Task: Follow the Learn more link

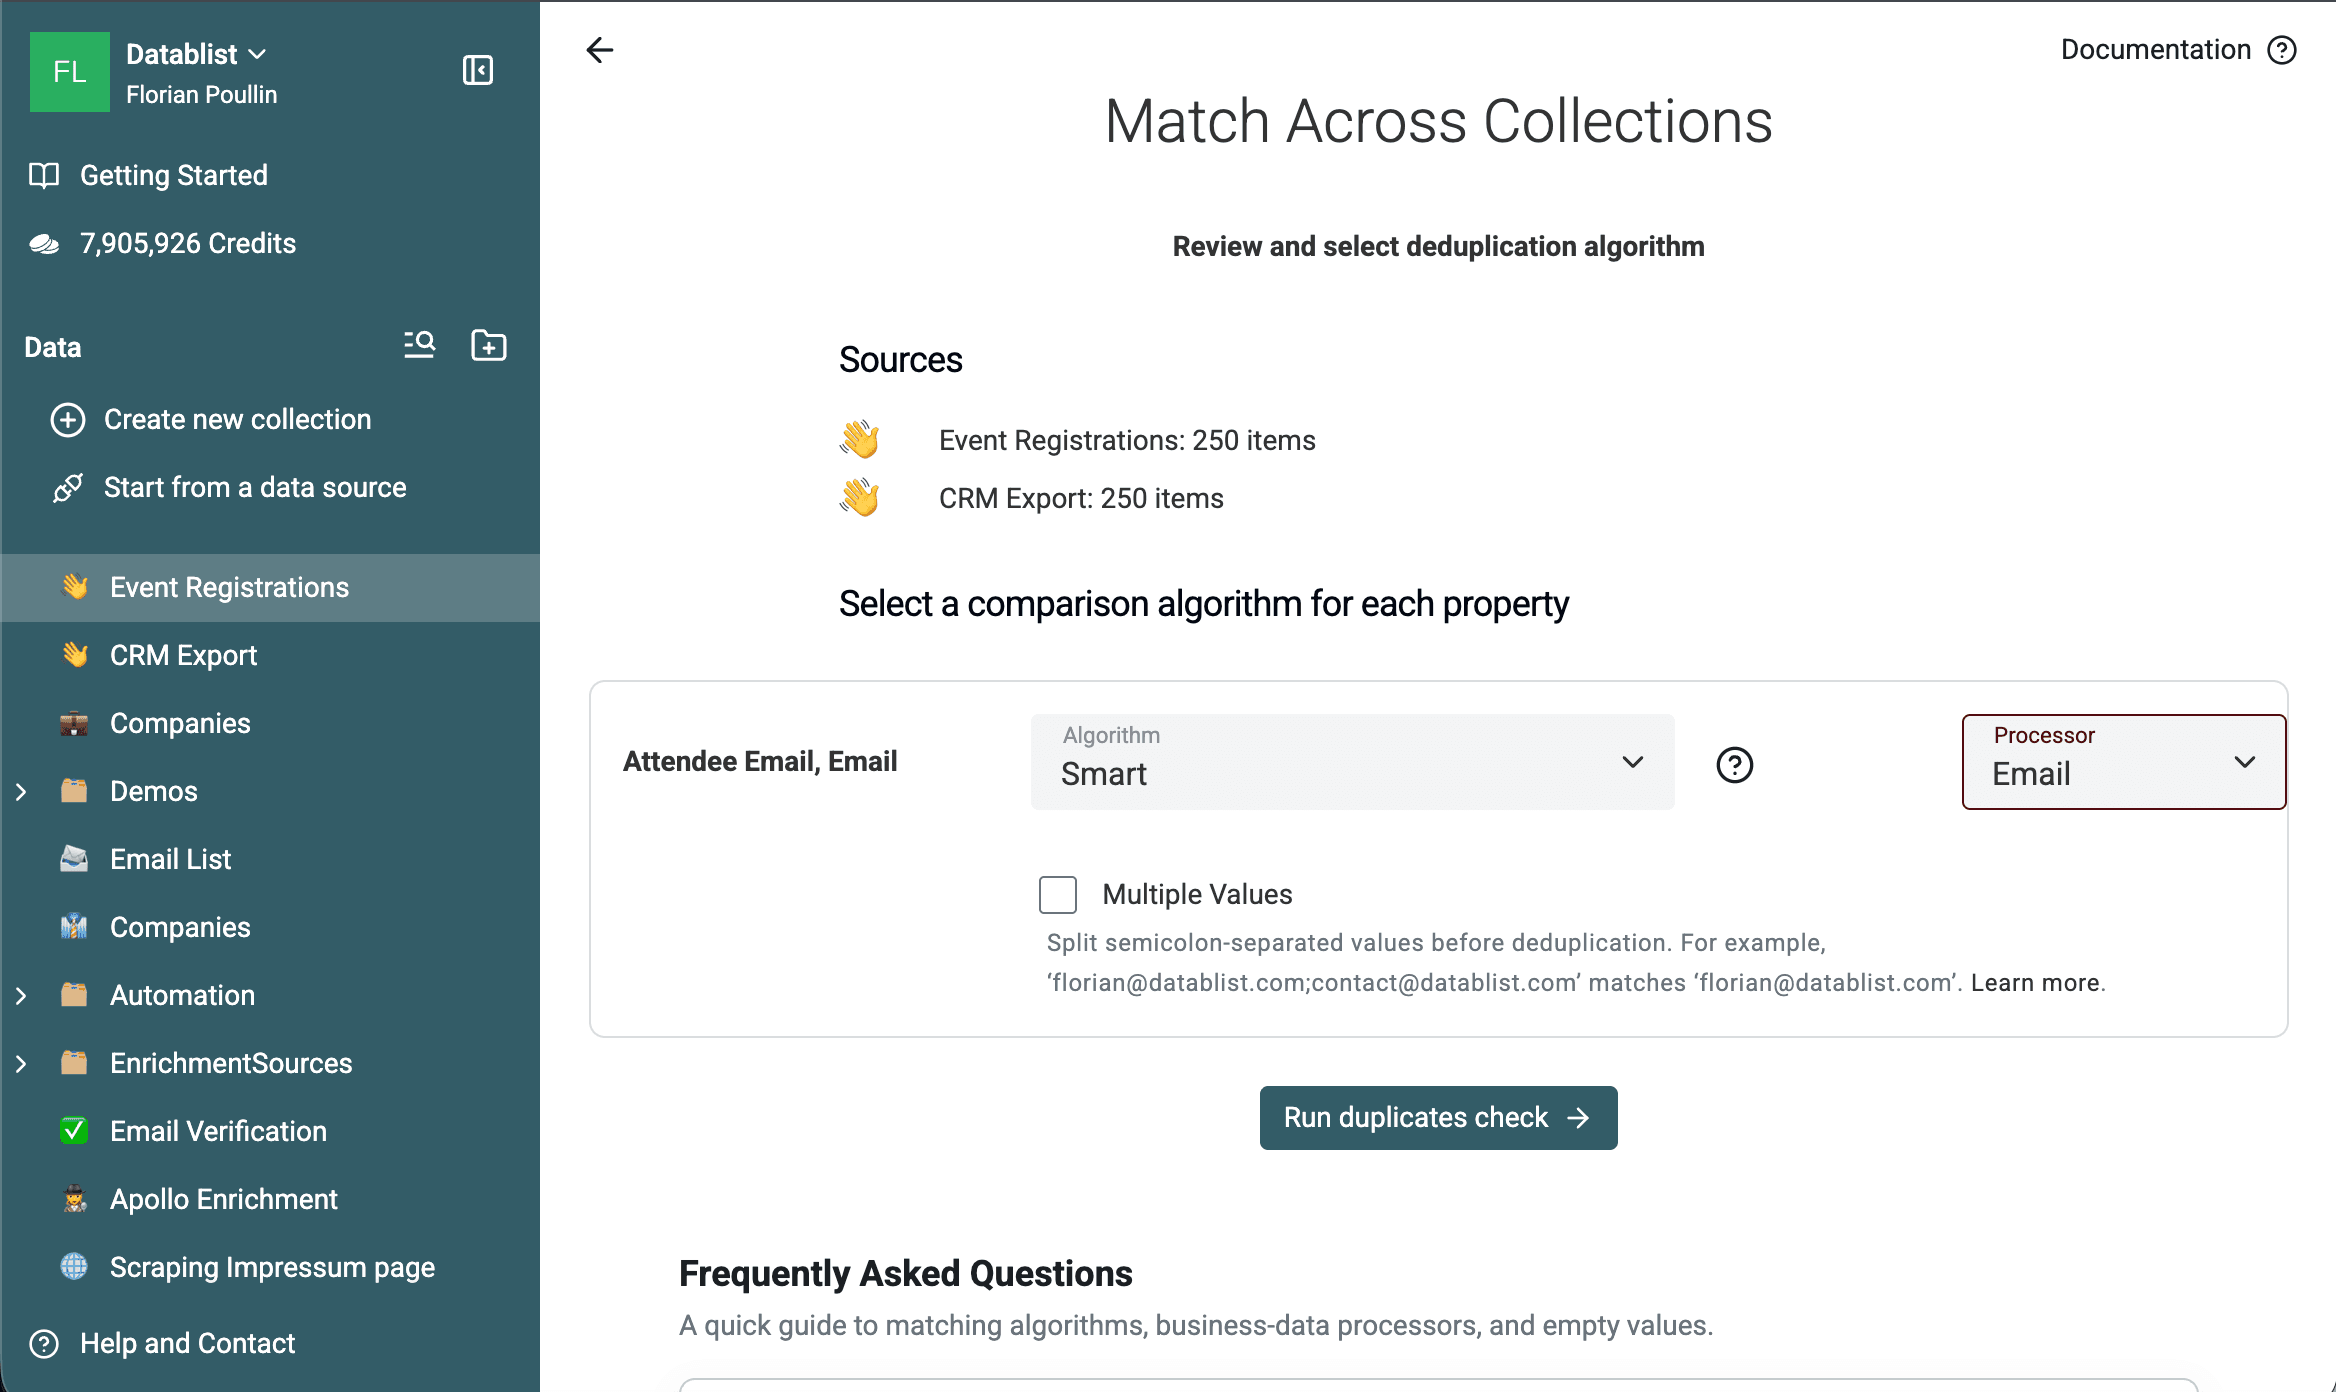Action: 2036,983
